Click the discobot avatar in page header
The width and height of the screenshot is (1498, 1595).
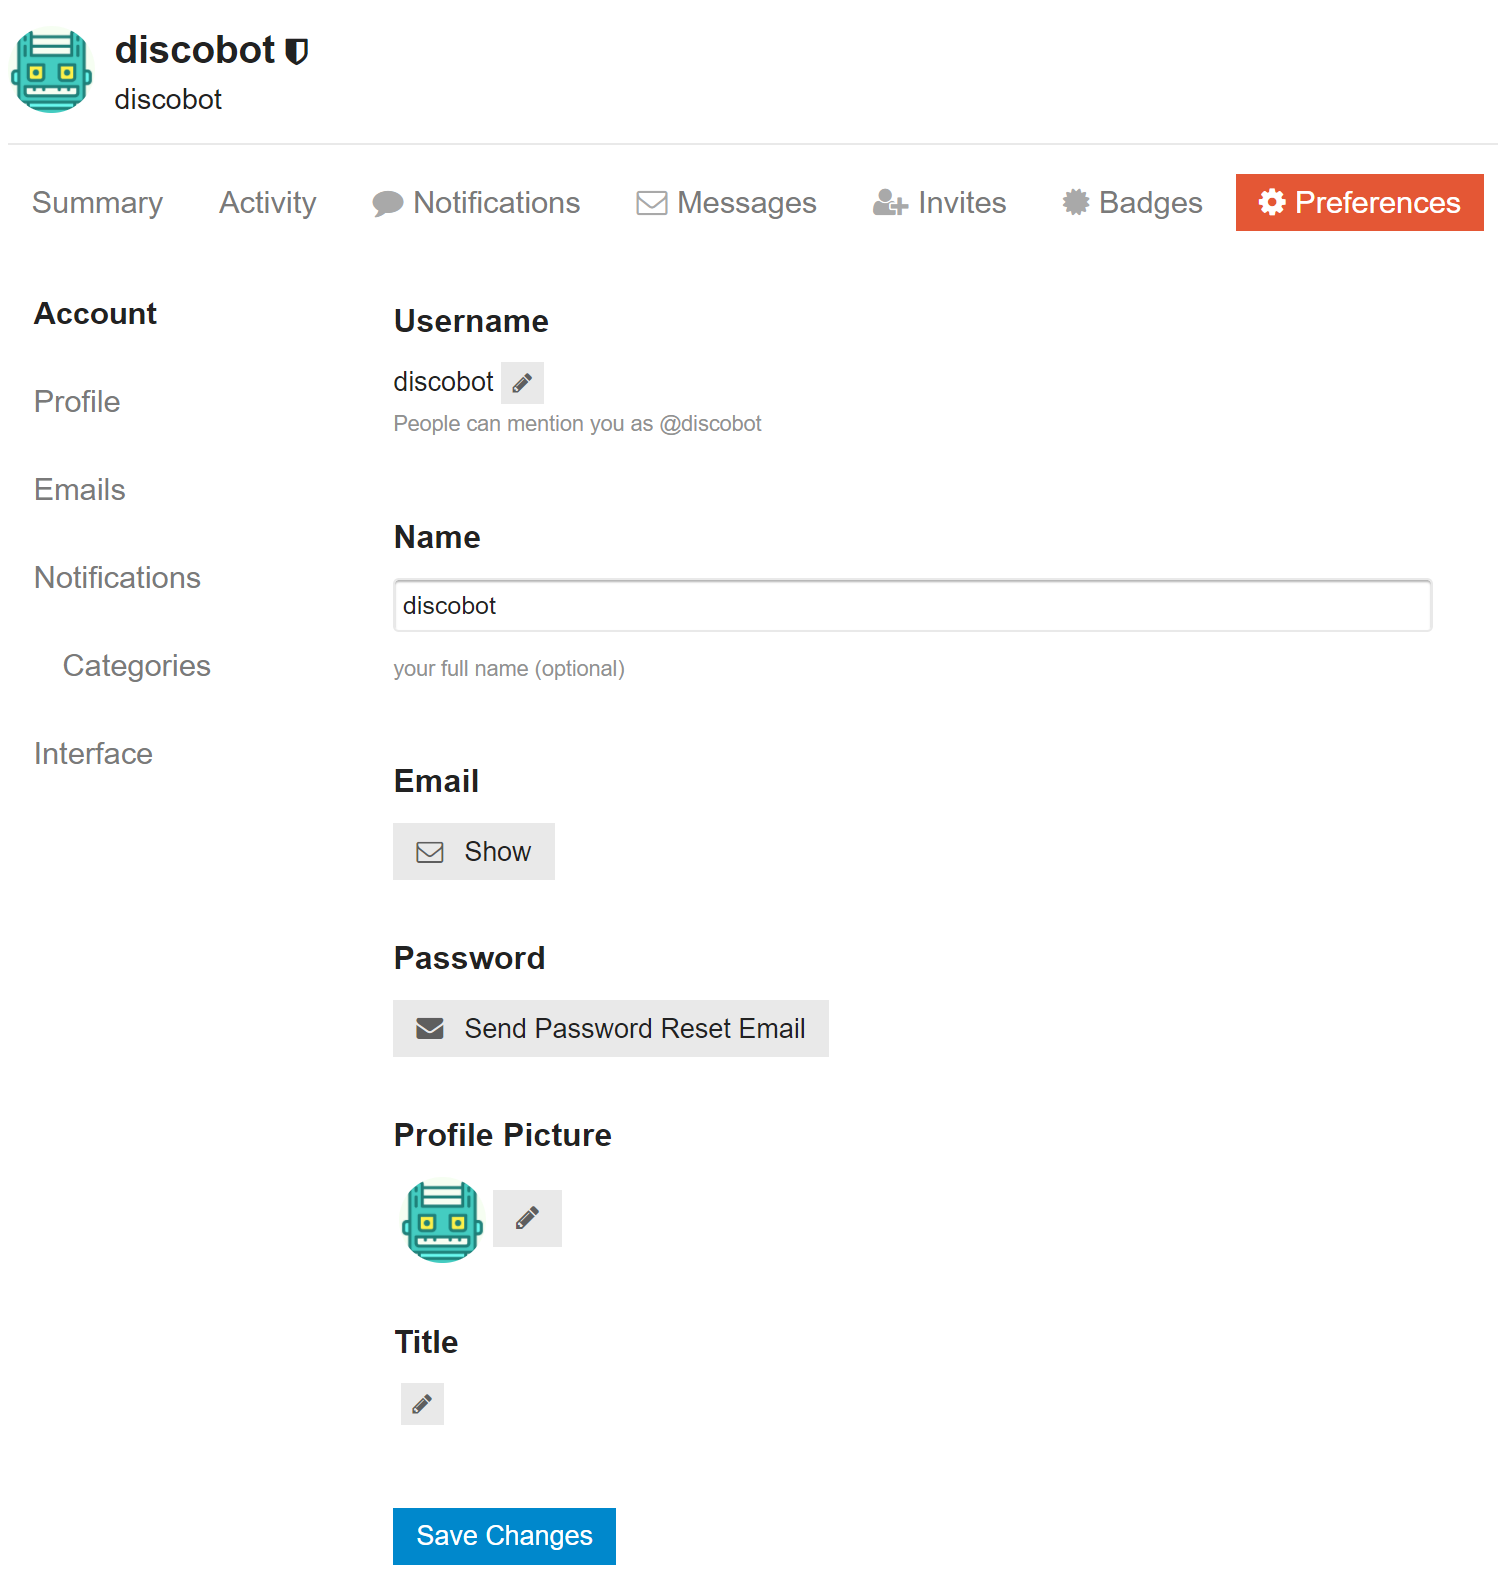coord(51,72)
